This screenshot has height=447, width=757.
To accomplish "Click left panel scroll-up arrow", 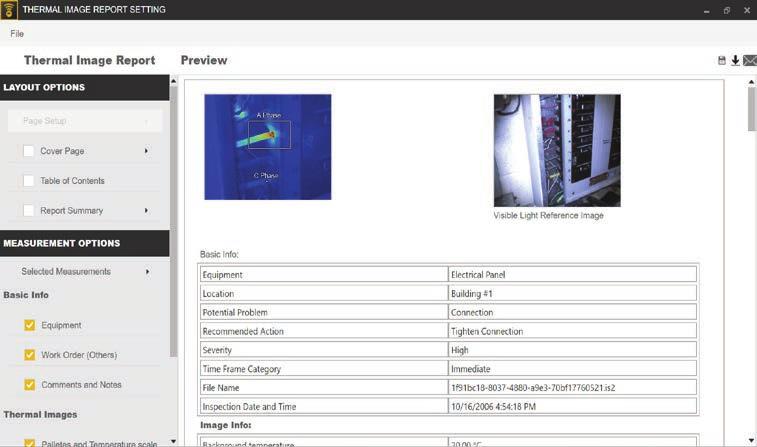I will click(x=173, y=82).
